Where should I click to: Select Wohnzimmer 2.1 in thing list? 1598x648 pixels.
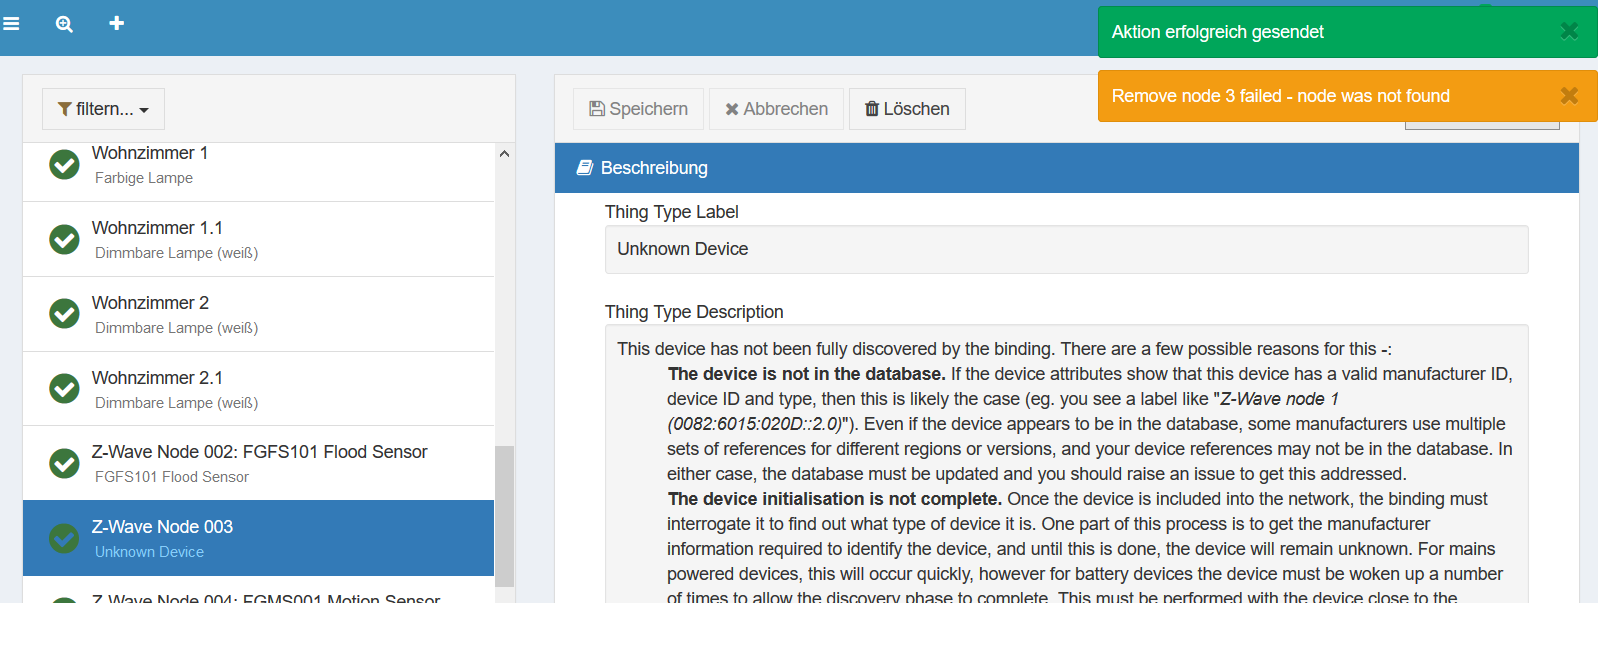click(x=258, y=389)
